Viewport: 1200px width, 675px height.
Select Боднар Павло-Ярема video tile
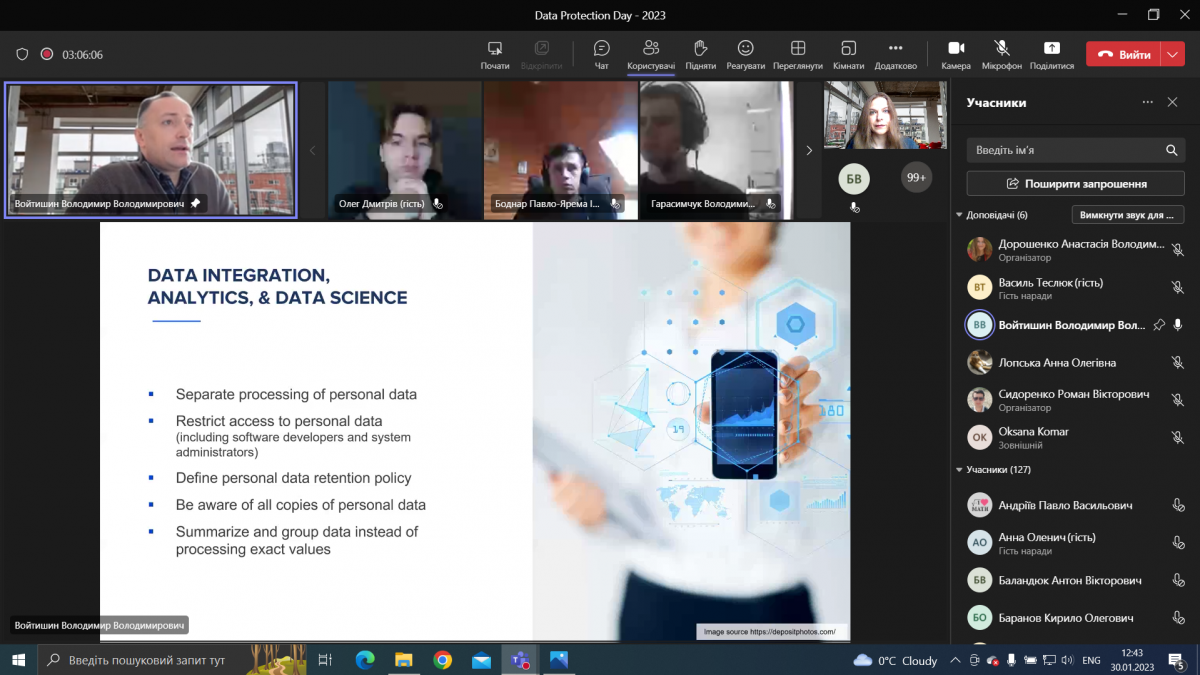pyautogui.click(x=560, y=150)
